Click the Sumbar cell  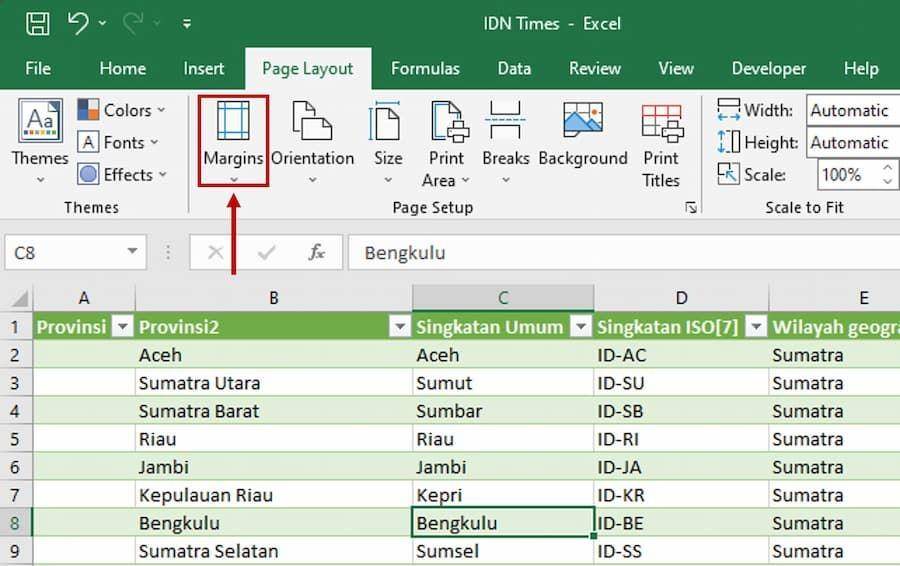(503, 411)
